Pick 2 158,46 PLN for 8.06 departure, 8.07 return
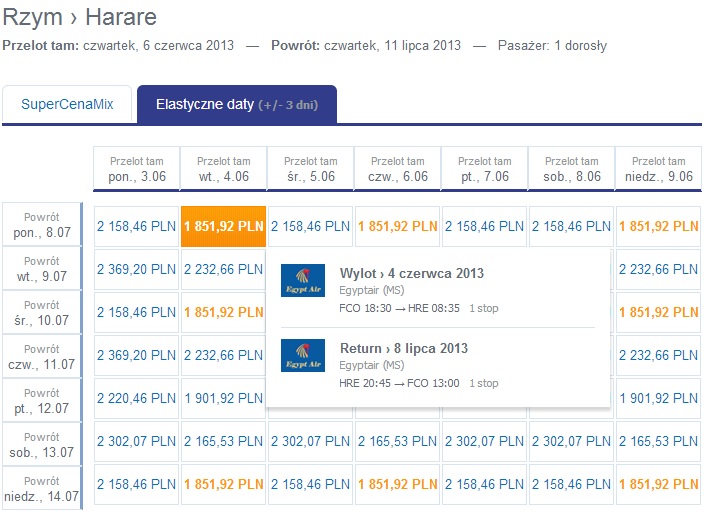The height and width of the screenshot is (514, 708). [x=572, y=226]
